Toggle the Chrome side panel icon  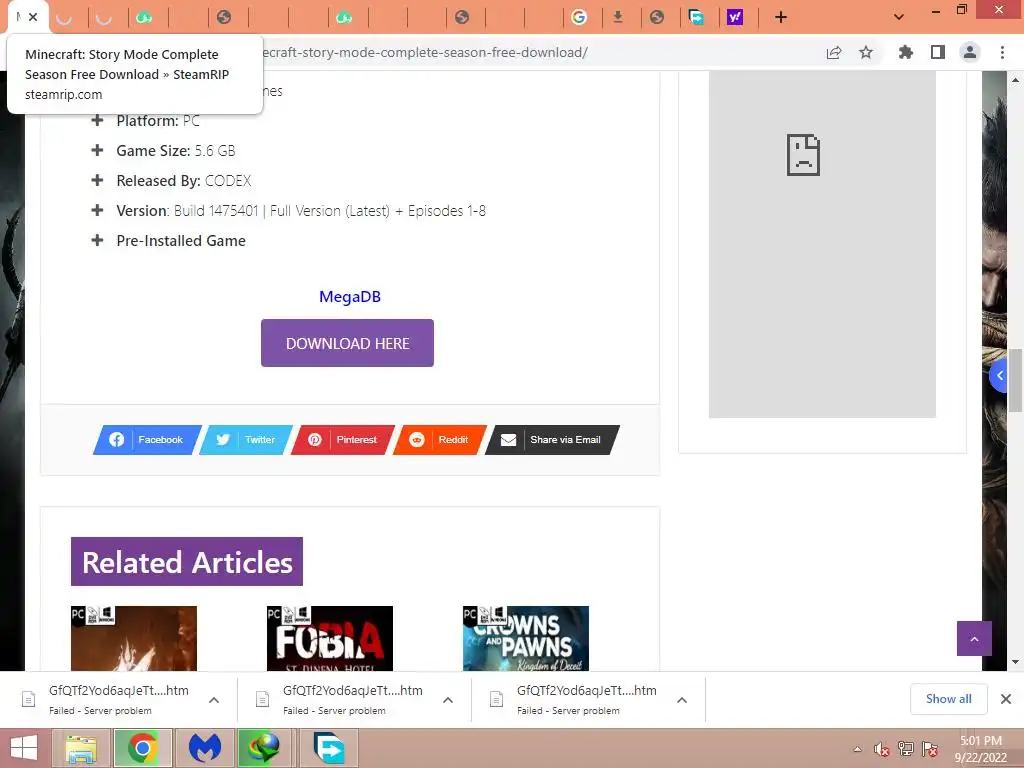pyautogui.click(x=938, y=52)
